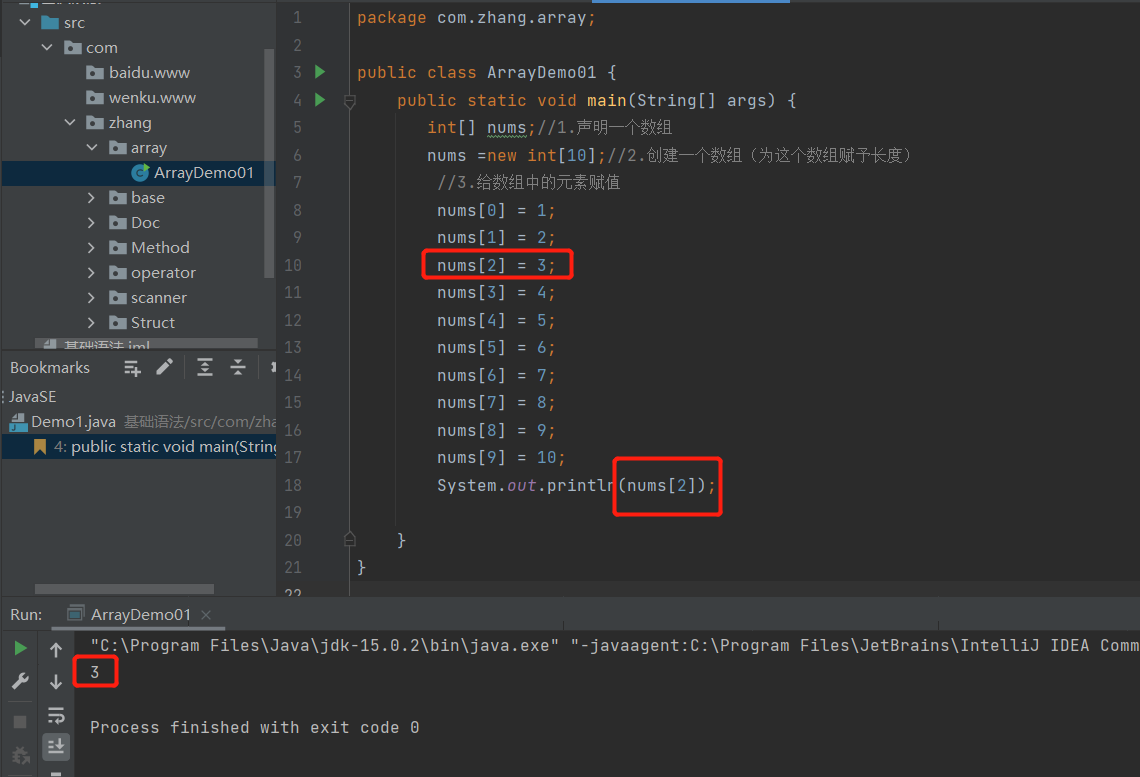Select the wenku.www package row

click(138, 97)
